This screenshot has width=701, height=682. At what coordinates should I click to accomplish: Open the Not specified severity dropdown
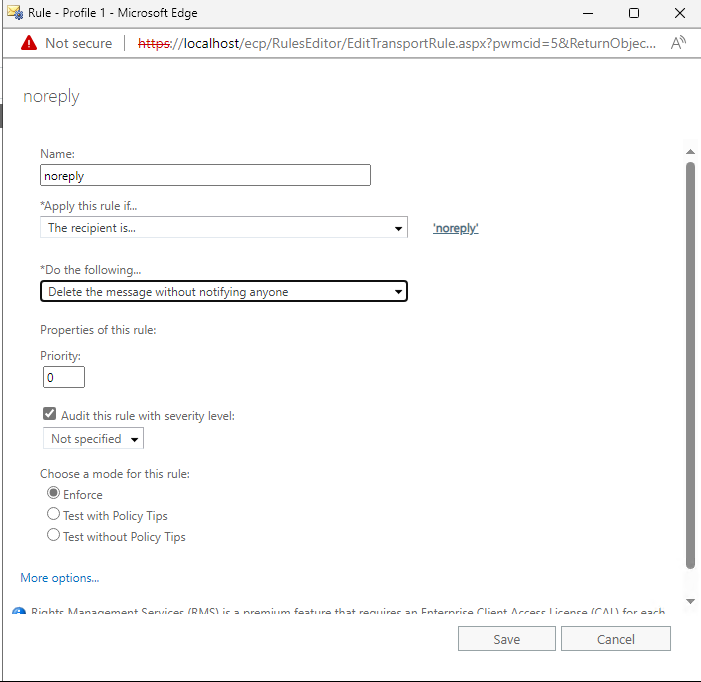pos(94,439)
